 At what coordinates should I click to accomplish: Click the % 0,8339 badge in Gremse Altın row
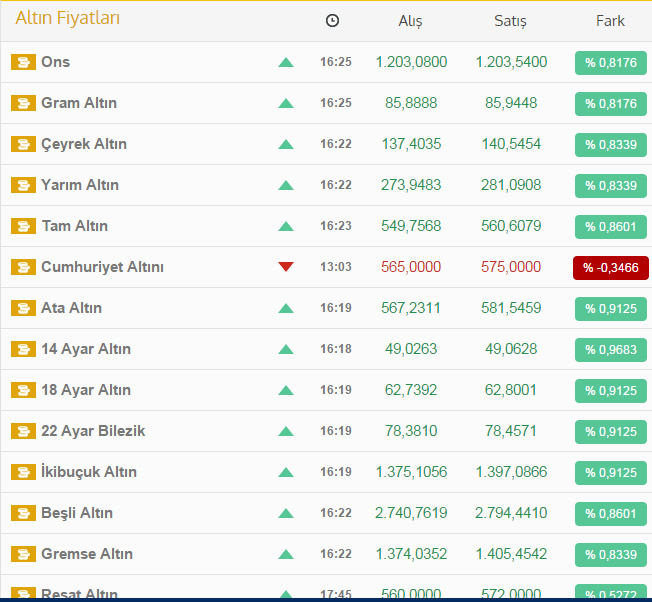pyautogui.click(x=611, y=555)
